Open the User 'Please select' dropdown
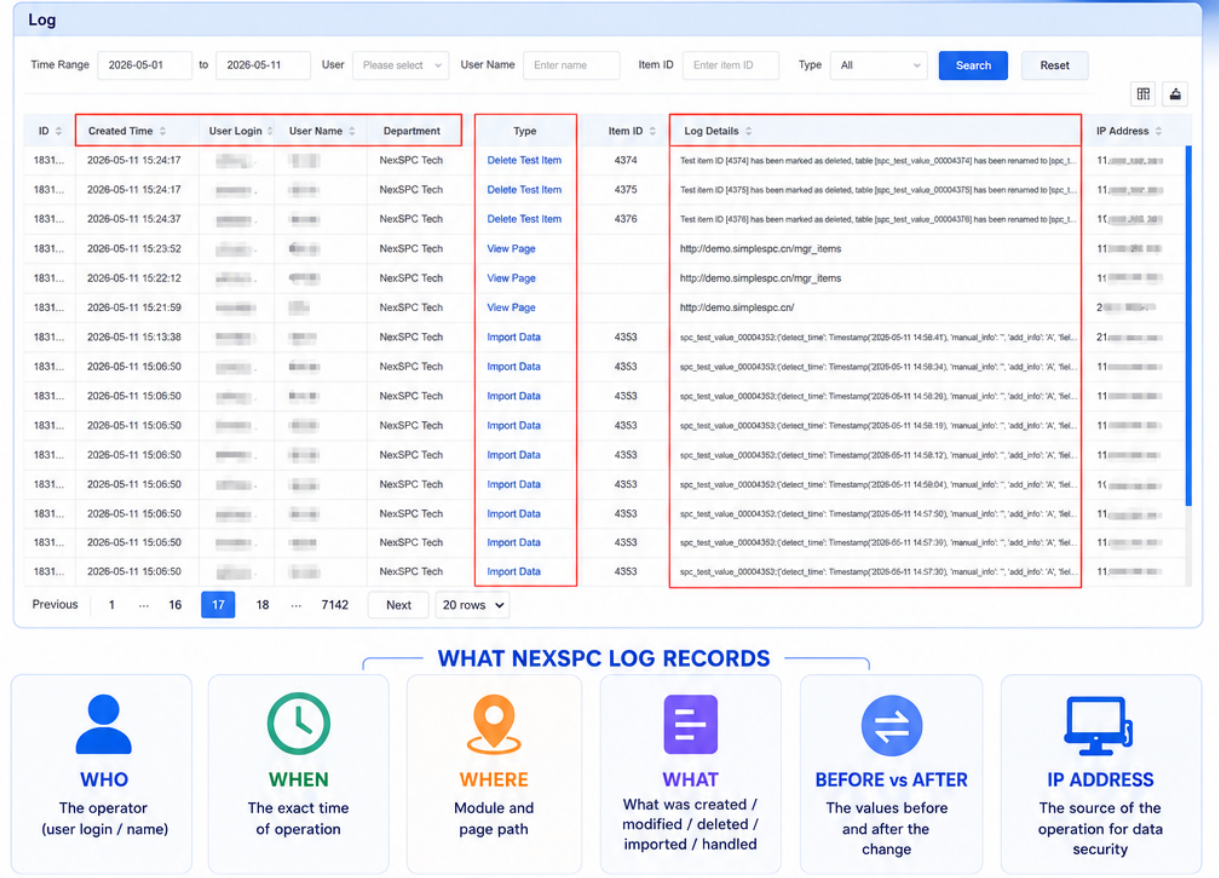Image resolution: width=1219 pixels, height=878 pixels. [400, 66]
